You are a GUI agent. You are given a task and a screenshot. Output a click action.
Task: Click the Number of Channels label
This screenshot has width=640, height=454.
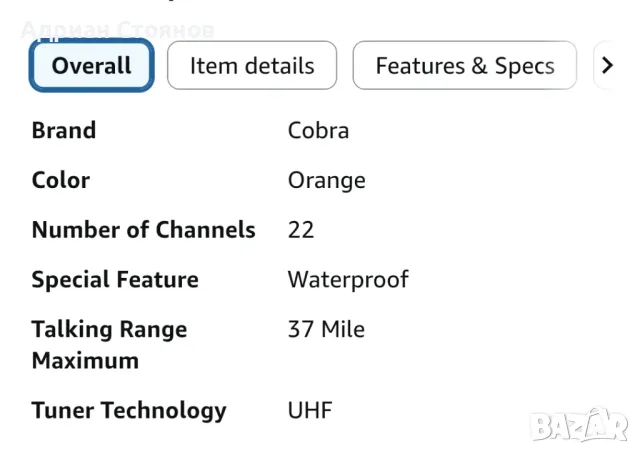[x=143, y=230]
